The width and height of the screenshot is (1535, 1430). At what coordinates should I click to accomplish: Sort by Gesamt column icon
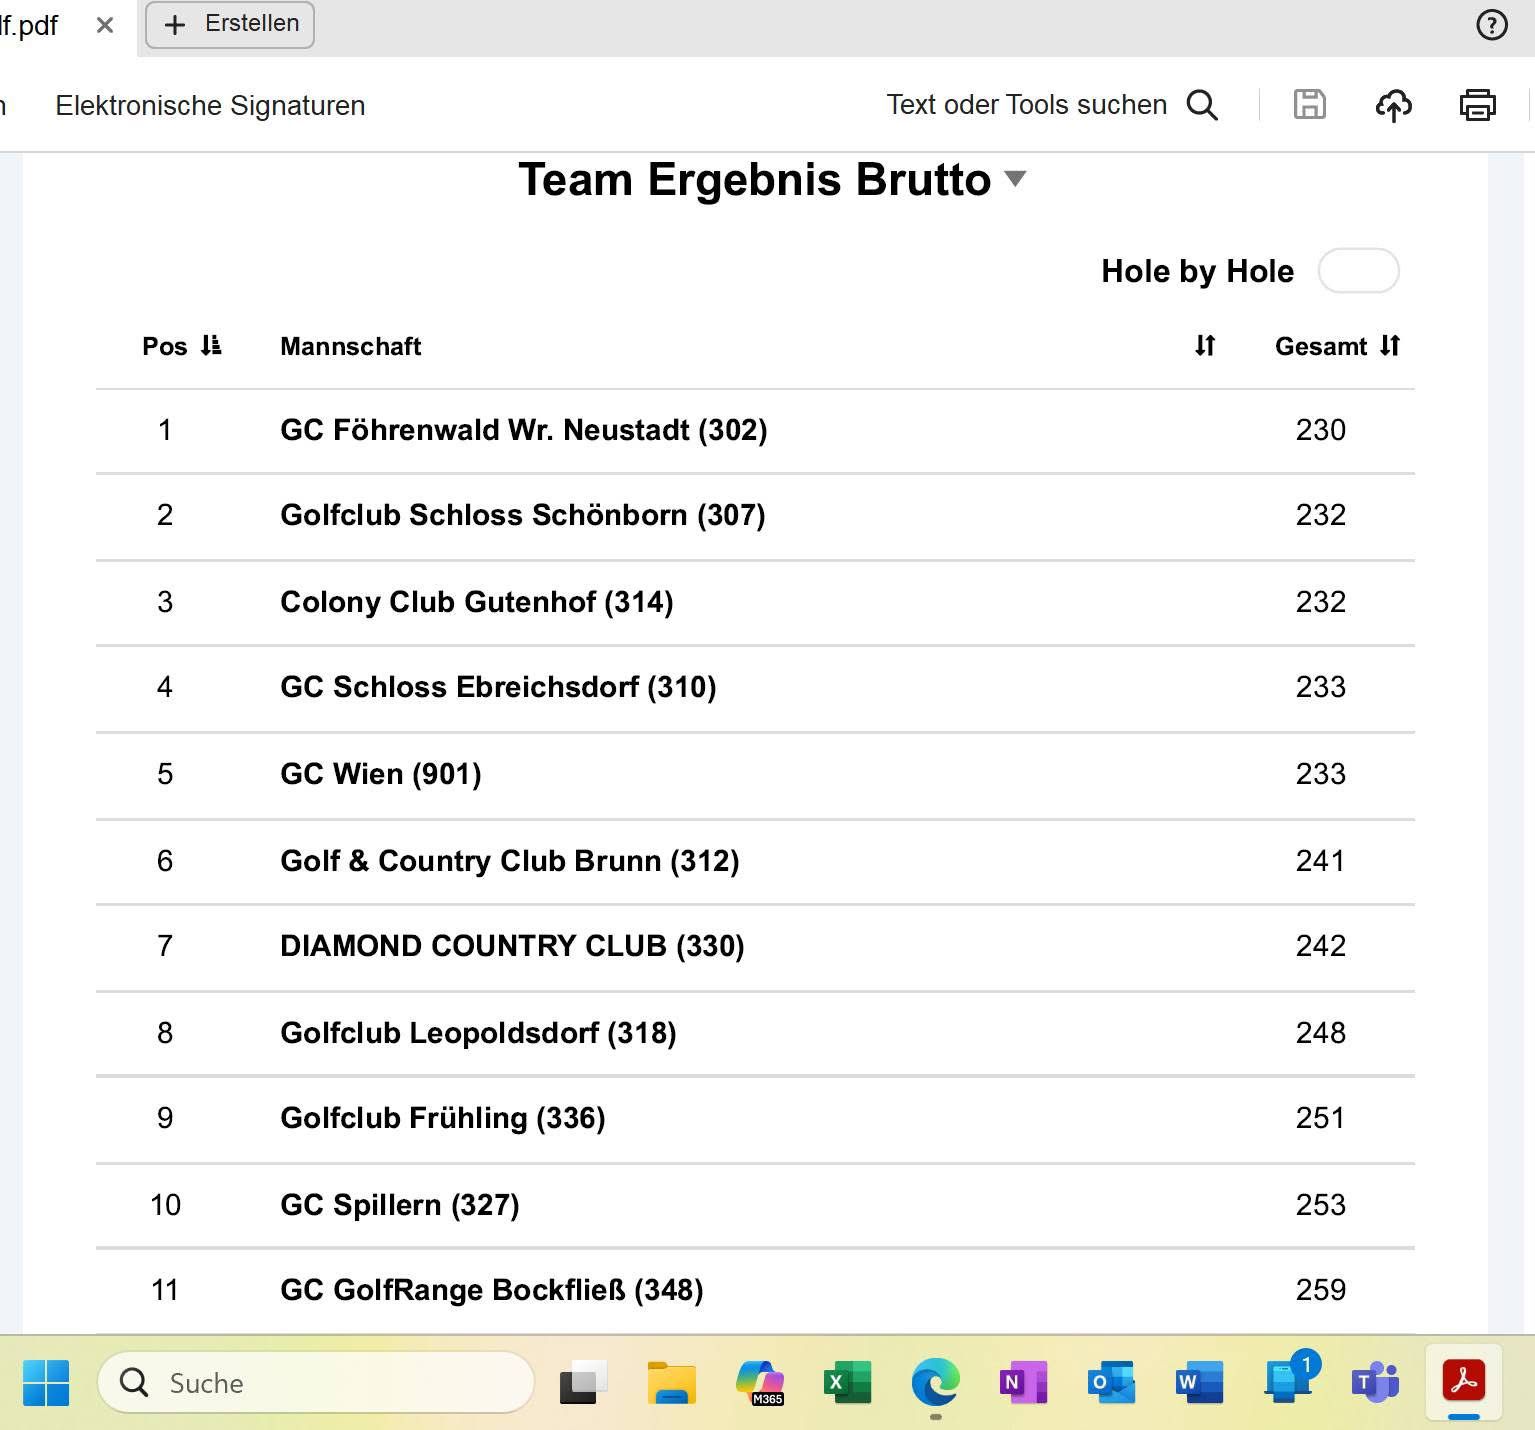(x=1390, y=346)
